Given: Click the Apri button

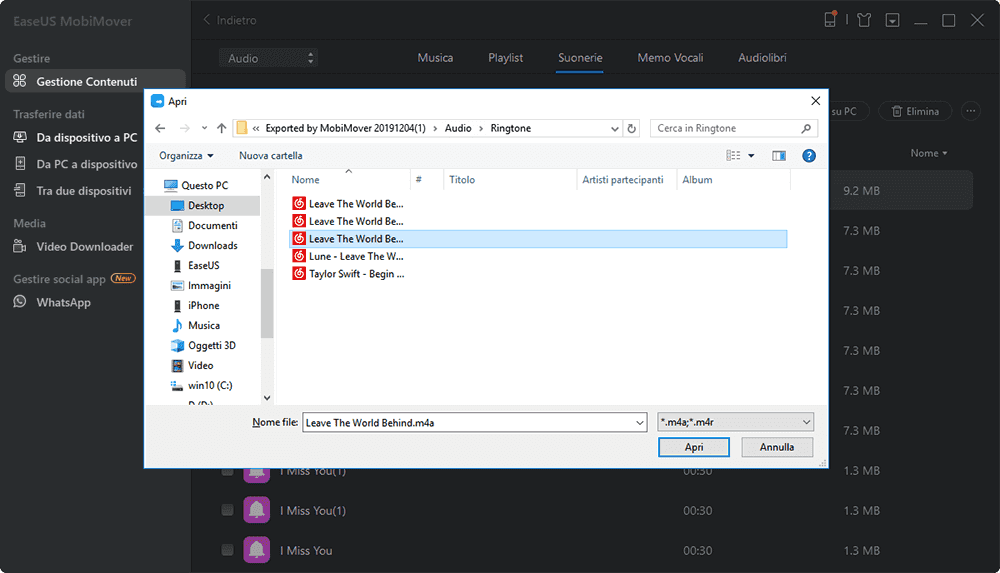Looking at the screenshot, I should click(x=693, y=447).
